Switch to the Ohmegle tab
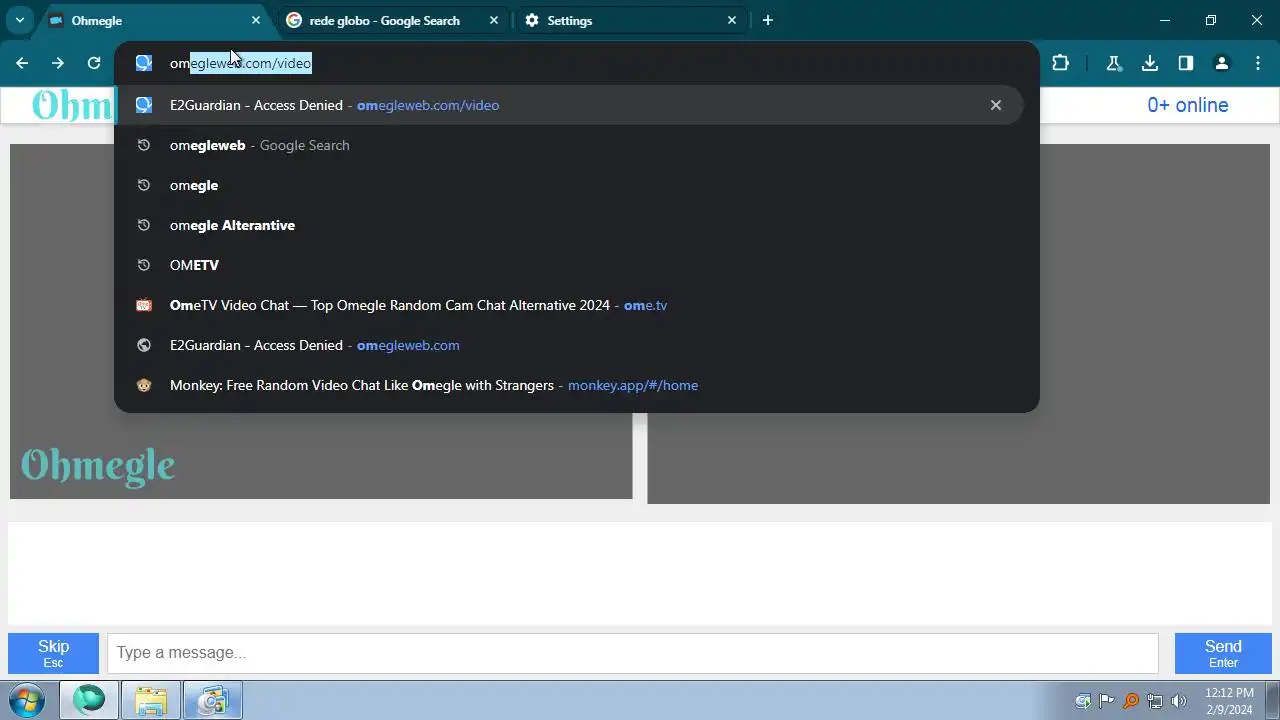This screenshot has height=720, width=1280. point(150,20)
